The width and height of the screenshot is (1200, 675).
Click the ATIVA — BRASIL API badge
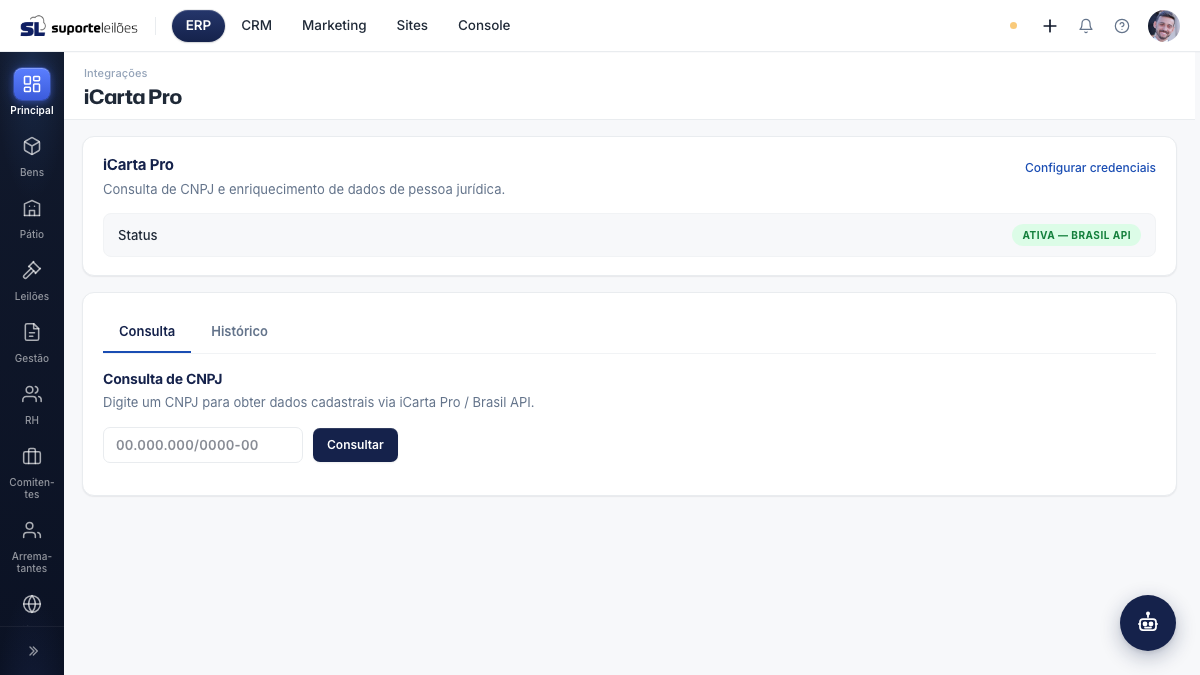point(1076,235)
